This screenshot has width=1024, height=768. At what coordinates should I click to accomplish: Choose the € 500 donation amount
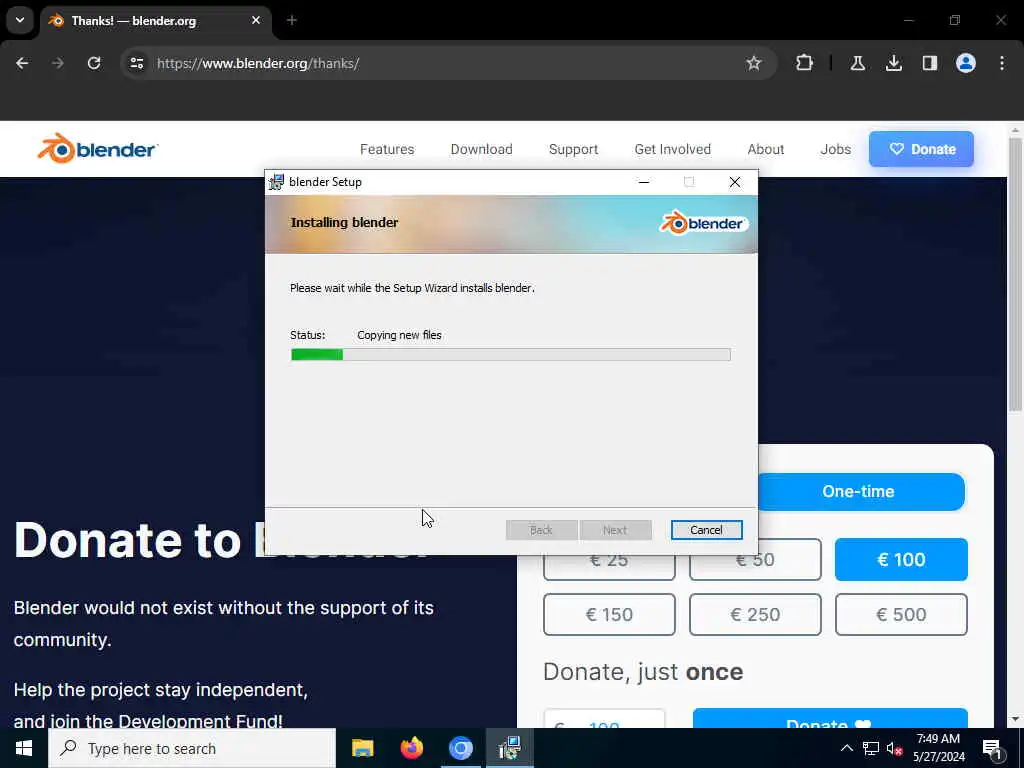tap(901, 615)
